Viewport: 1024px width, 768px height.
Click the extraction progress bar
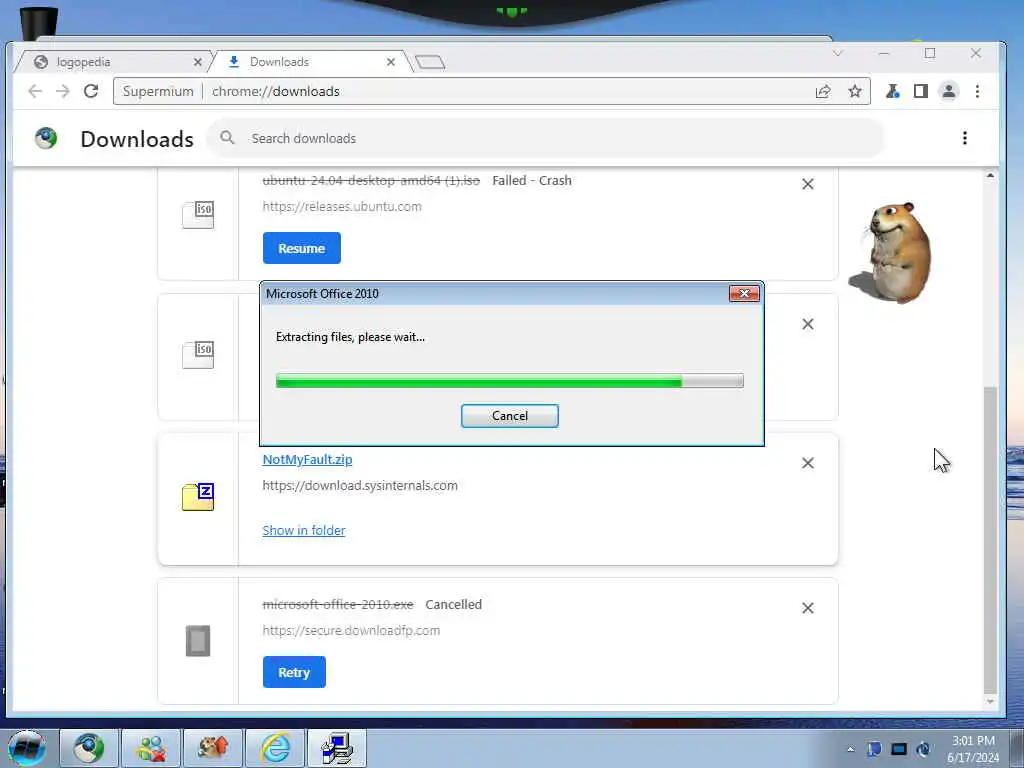509,381
